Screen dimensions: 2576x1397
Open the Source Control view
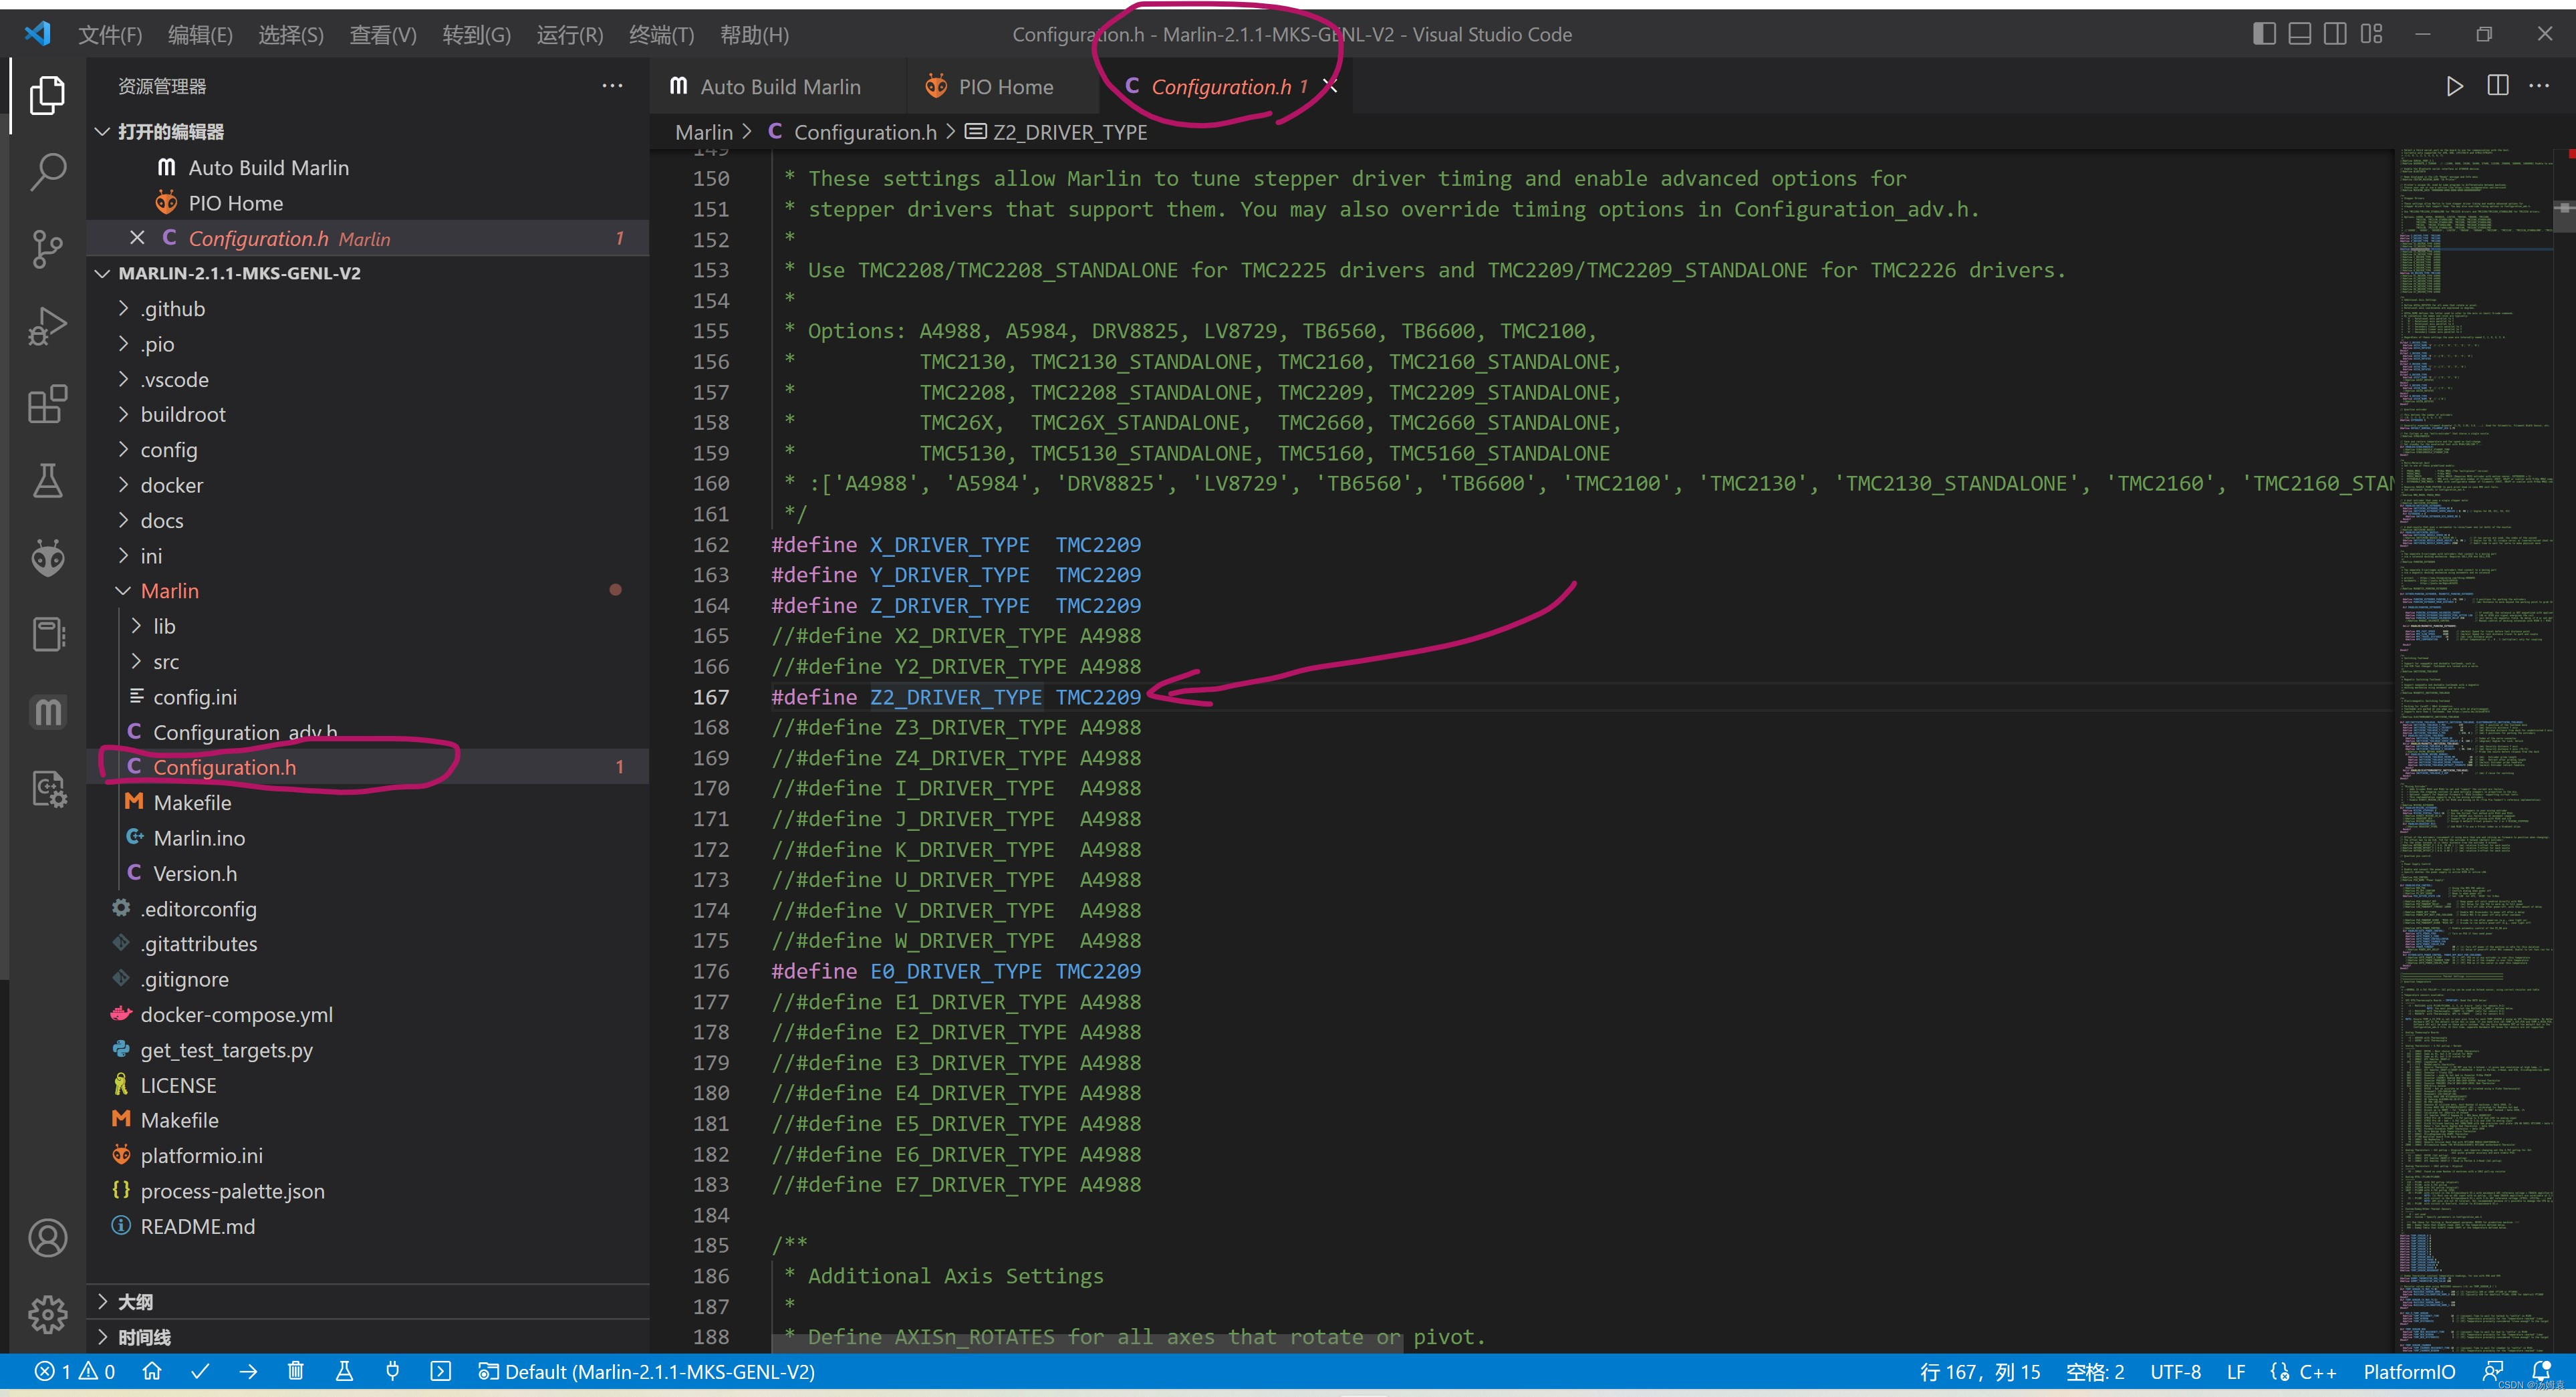coord(47,249)
